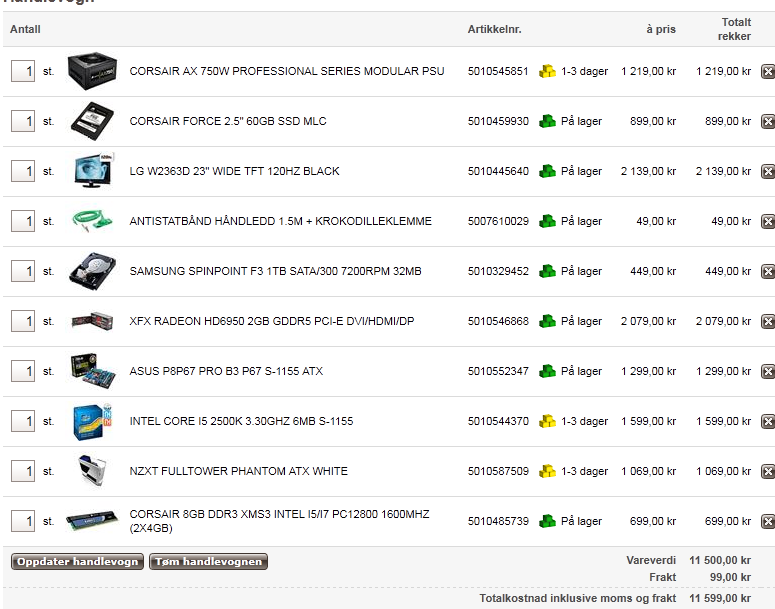Click the Frakt 99,00 kr value
775x609 pixels.
731,577
